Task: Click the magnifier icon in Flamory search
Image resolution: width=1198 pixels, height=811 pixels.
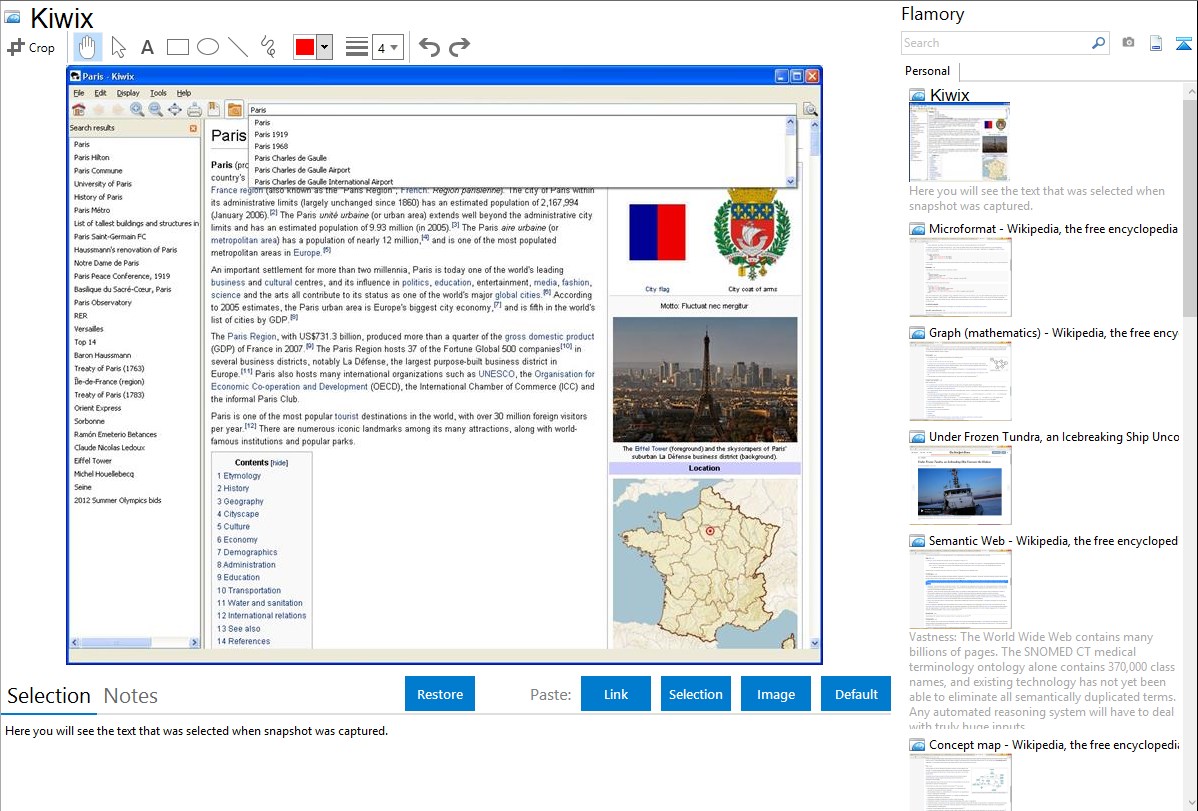Action: click(x=1098, y=43)
